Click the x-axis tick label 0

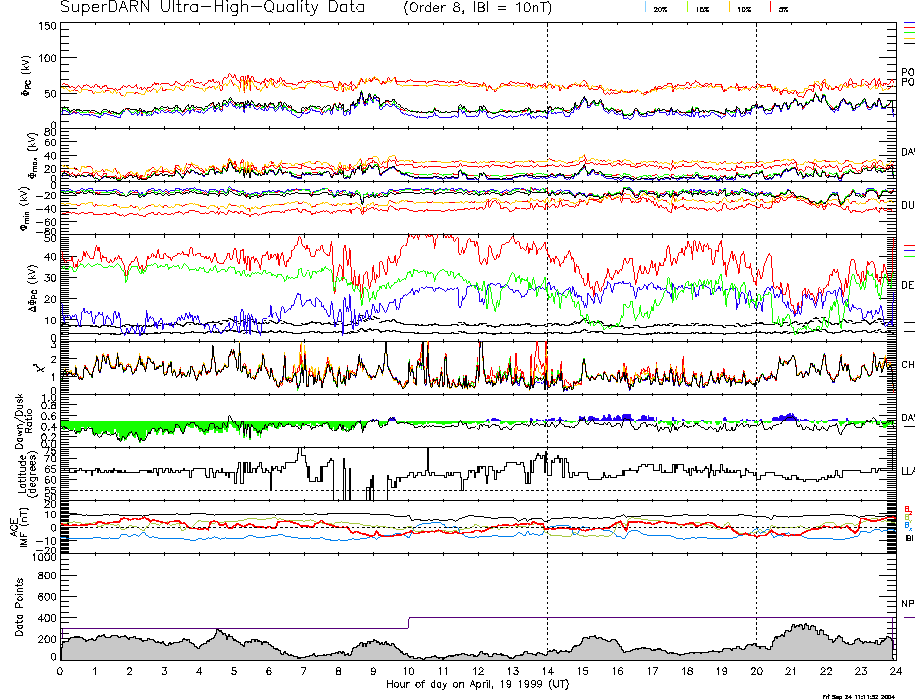pos(61,671)
